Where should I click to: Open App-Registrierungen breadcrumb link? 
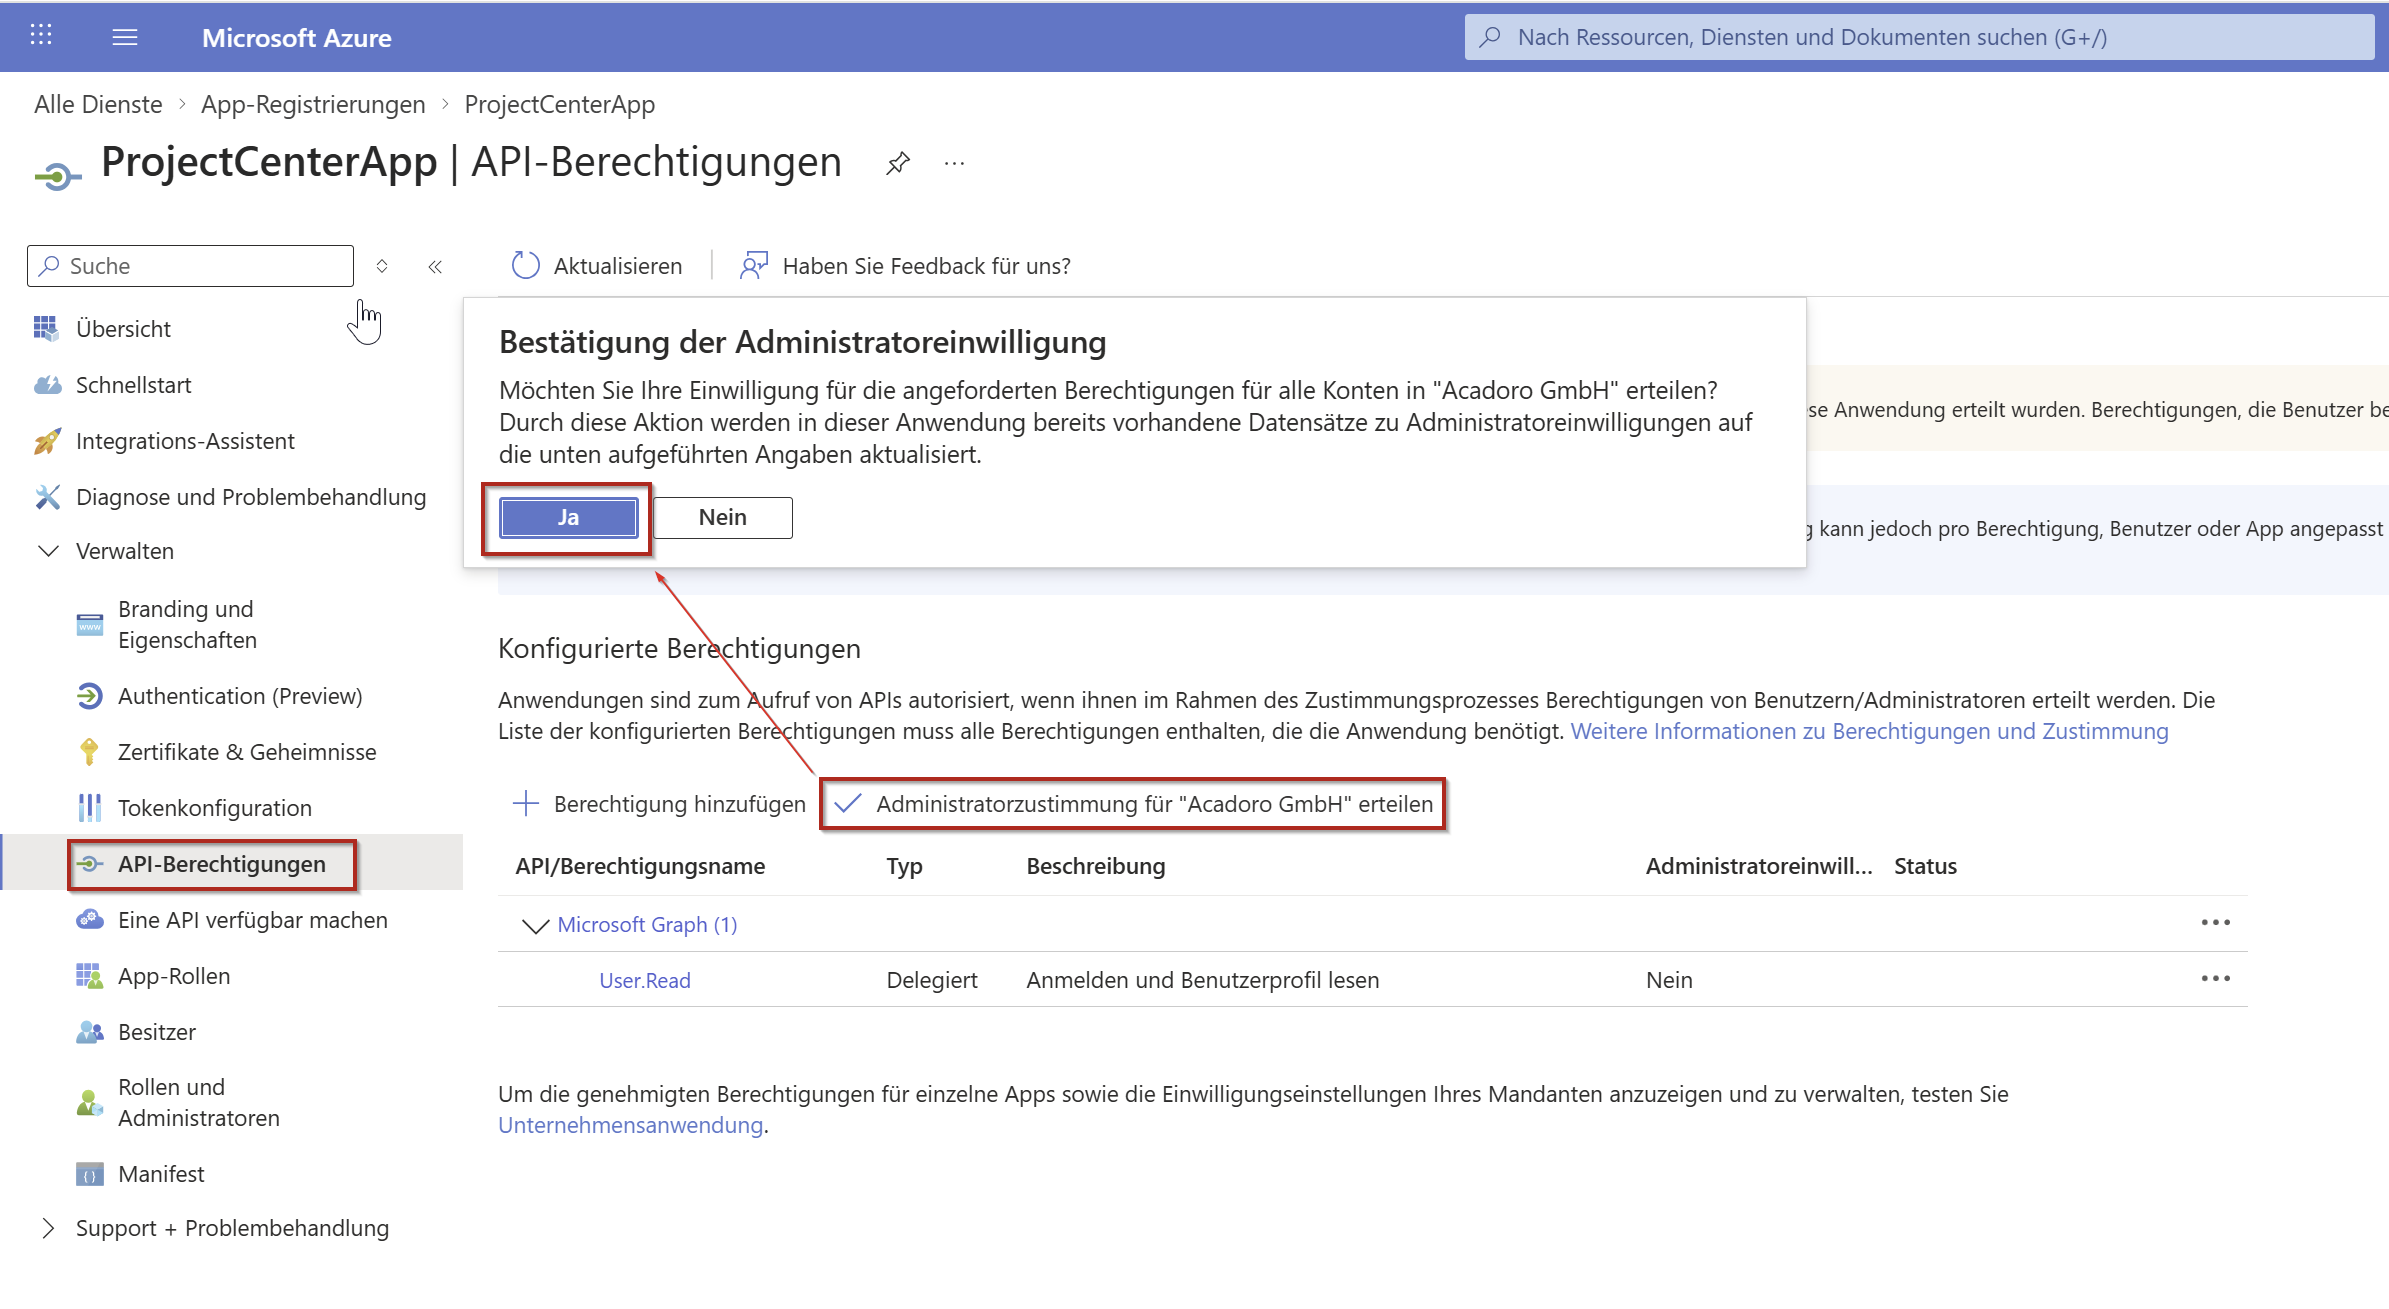(313, 104)
